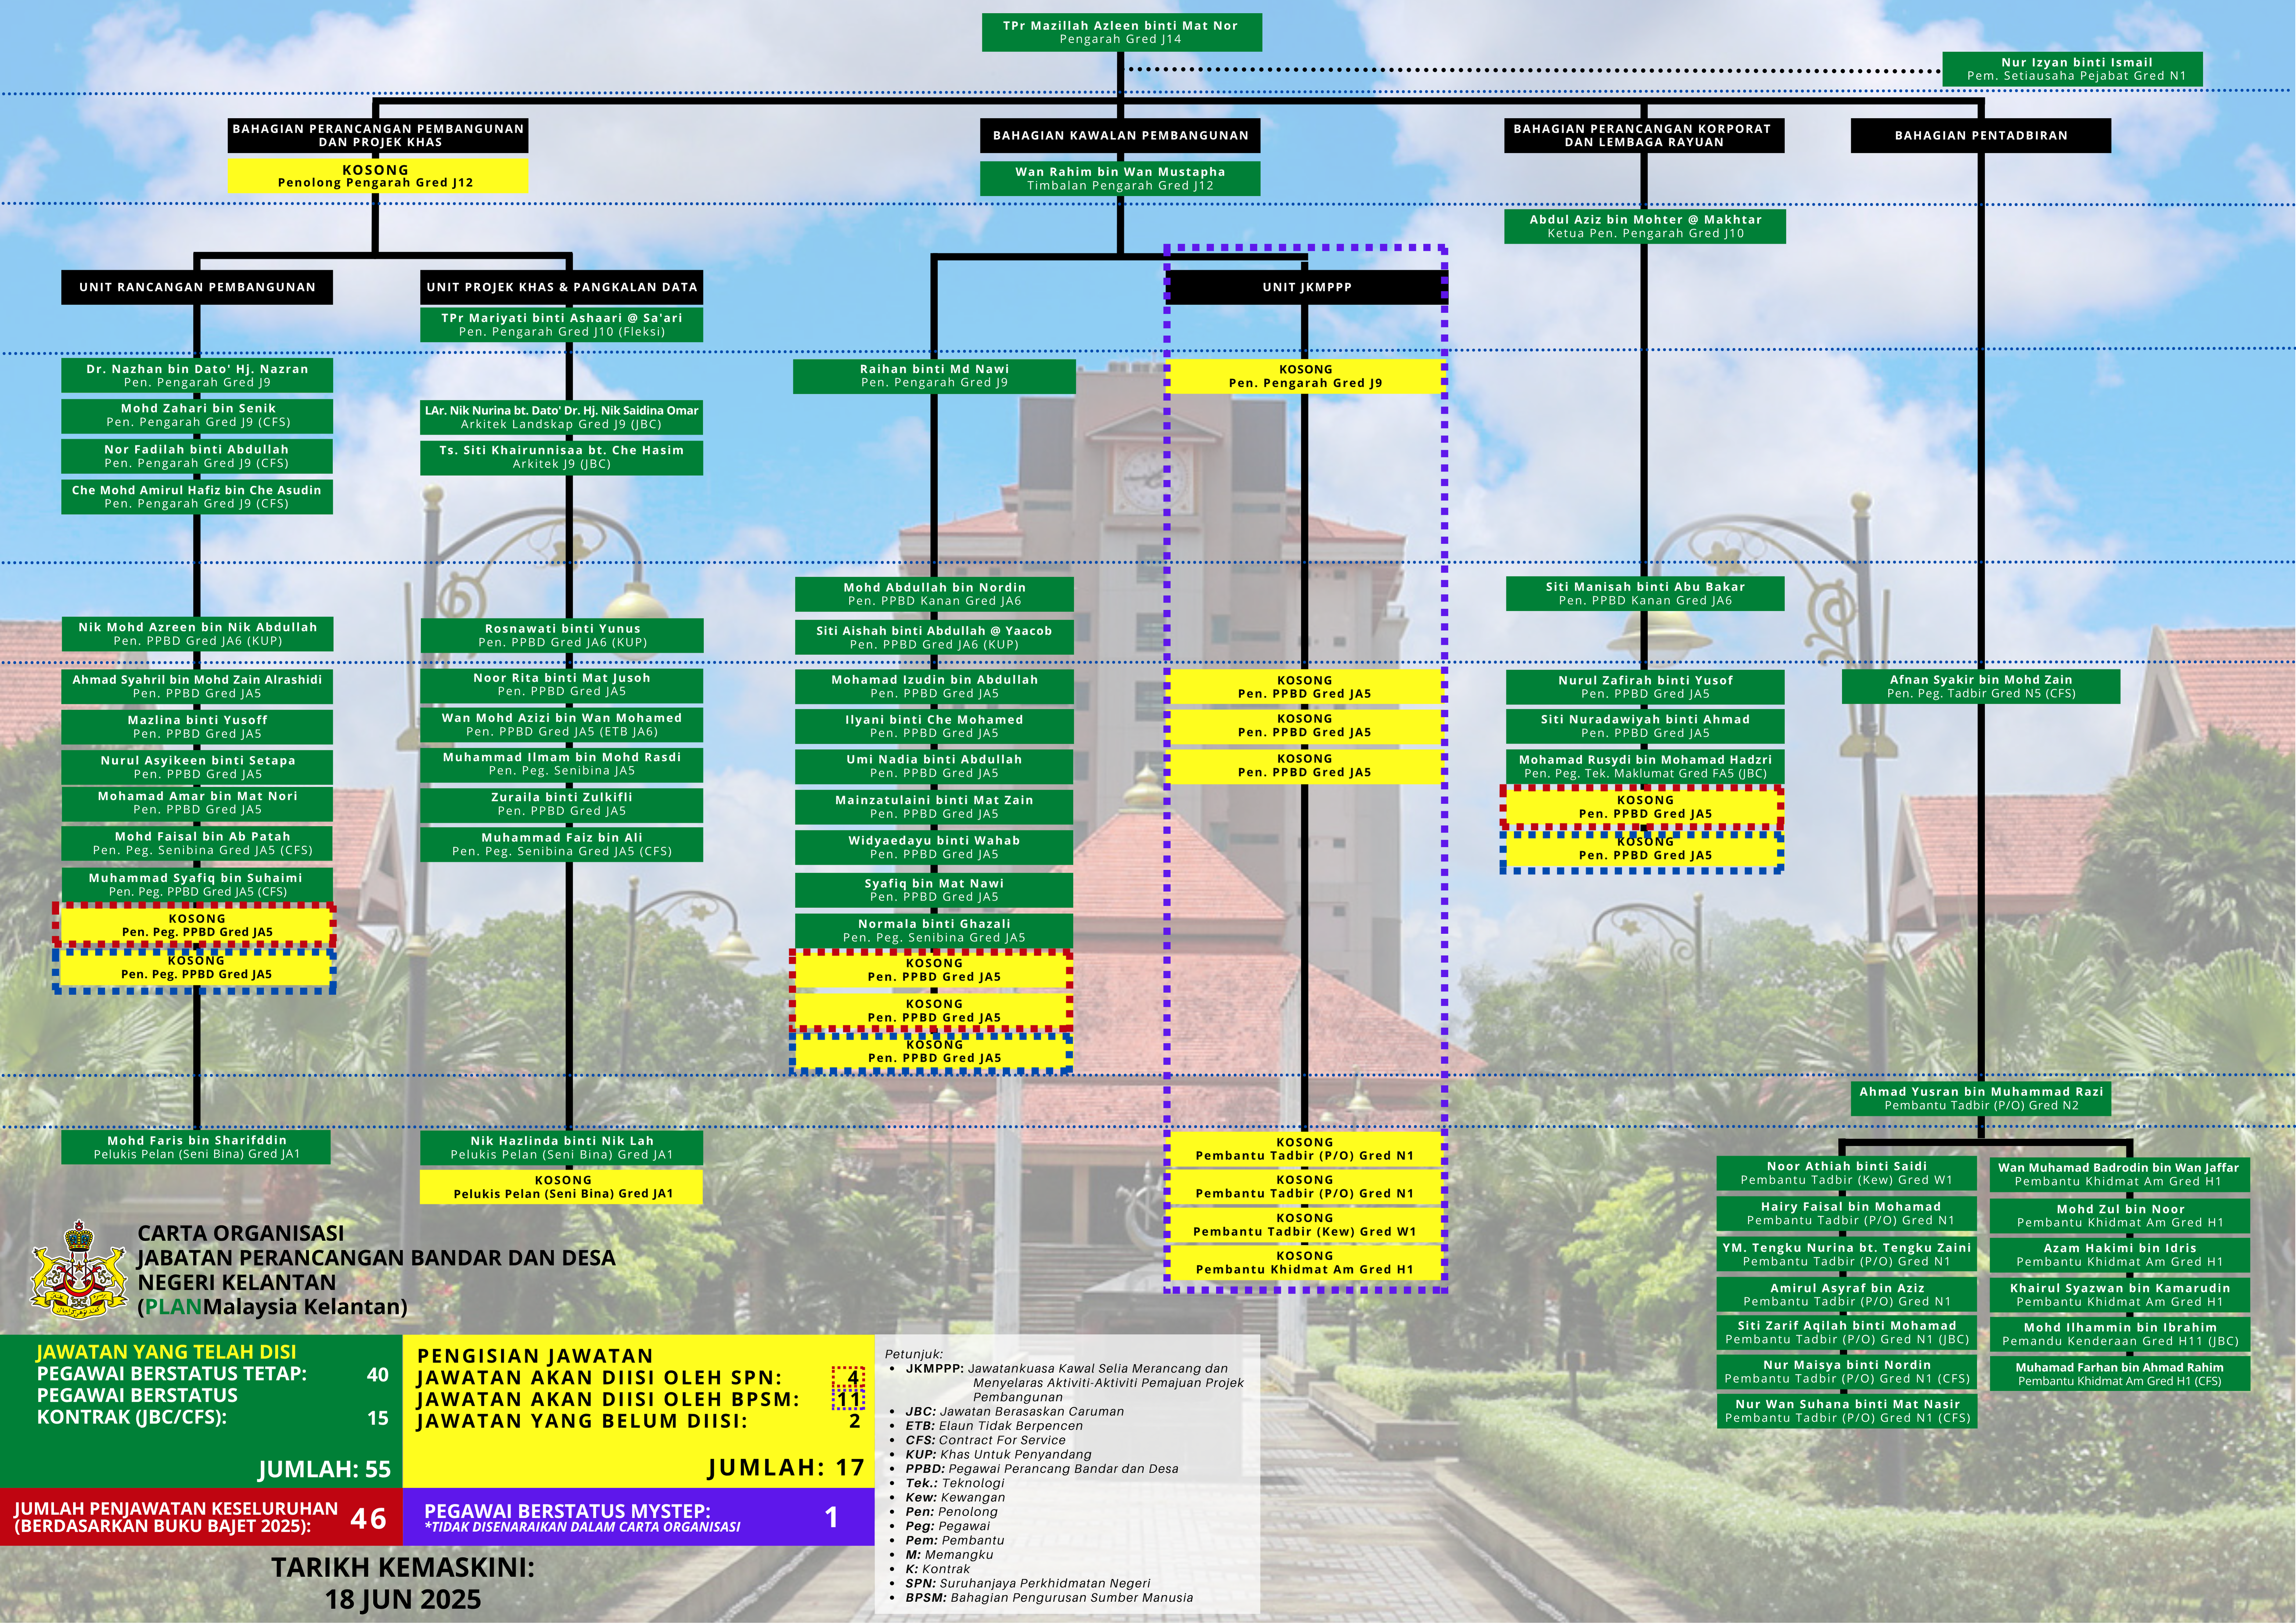This screenshot has width=2296, height=1623.
Task: Select Mainzatulaini binti Mat Zain box
Action: [934, 807]
